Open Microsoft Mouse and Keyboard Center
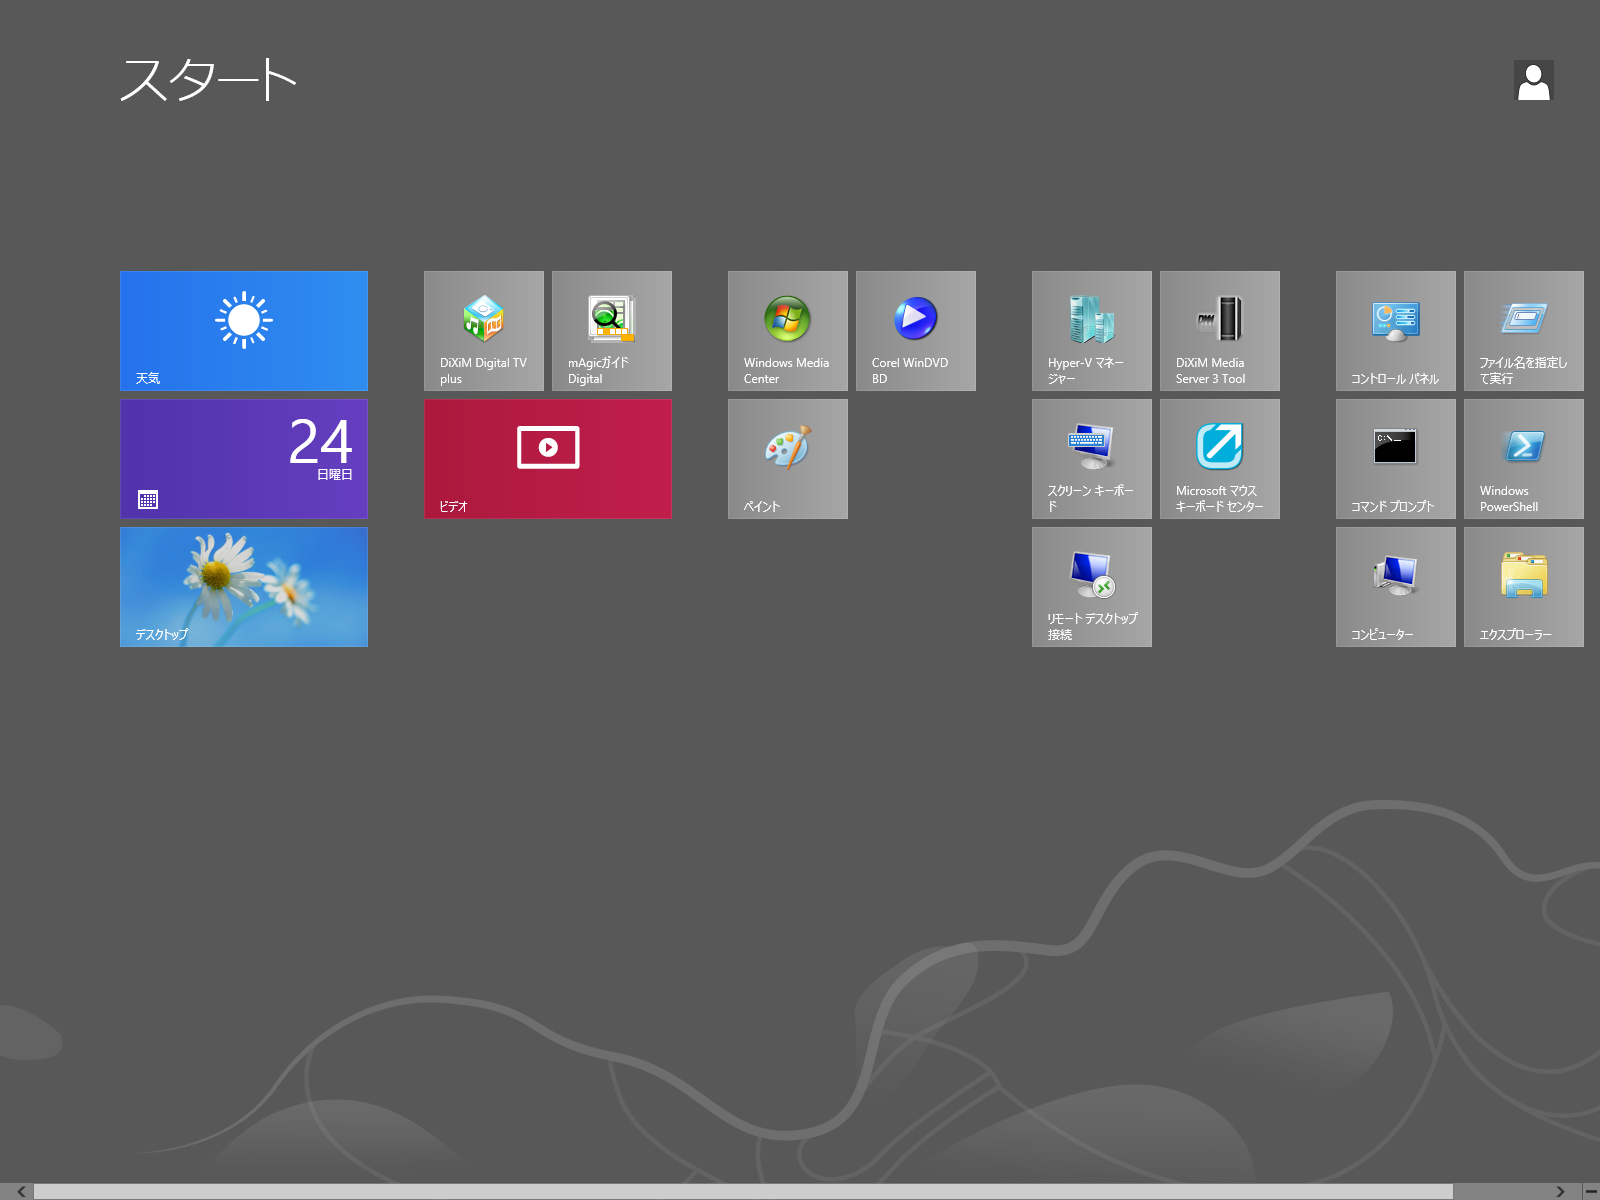 tap(1219, 459)
